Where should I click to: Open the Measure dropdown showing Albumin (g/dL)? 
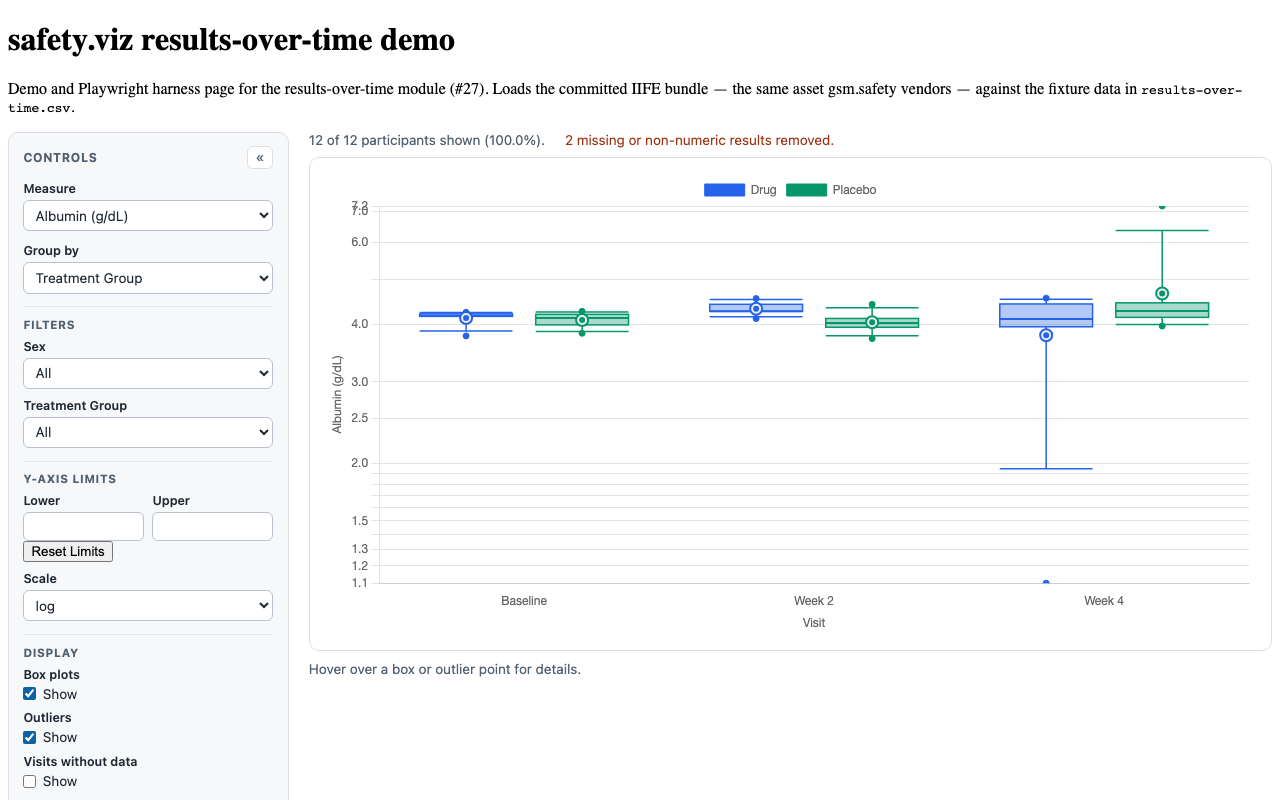[x=148, y=216]
